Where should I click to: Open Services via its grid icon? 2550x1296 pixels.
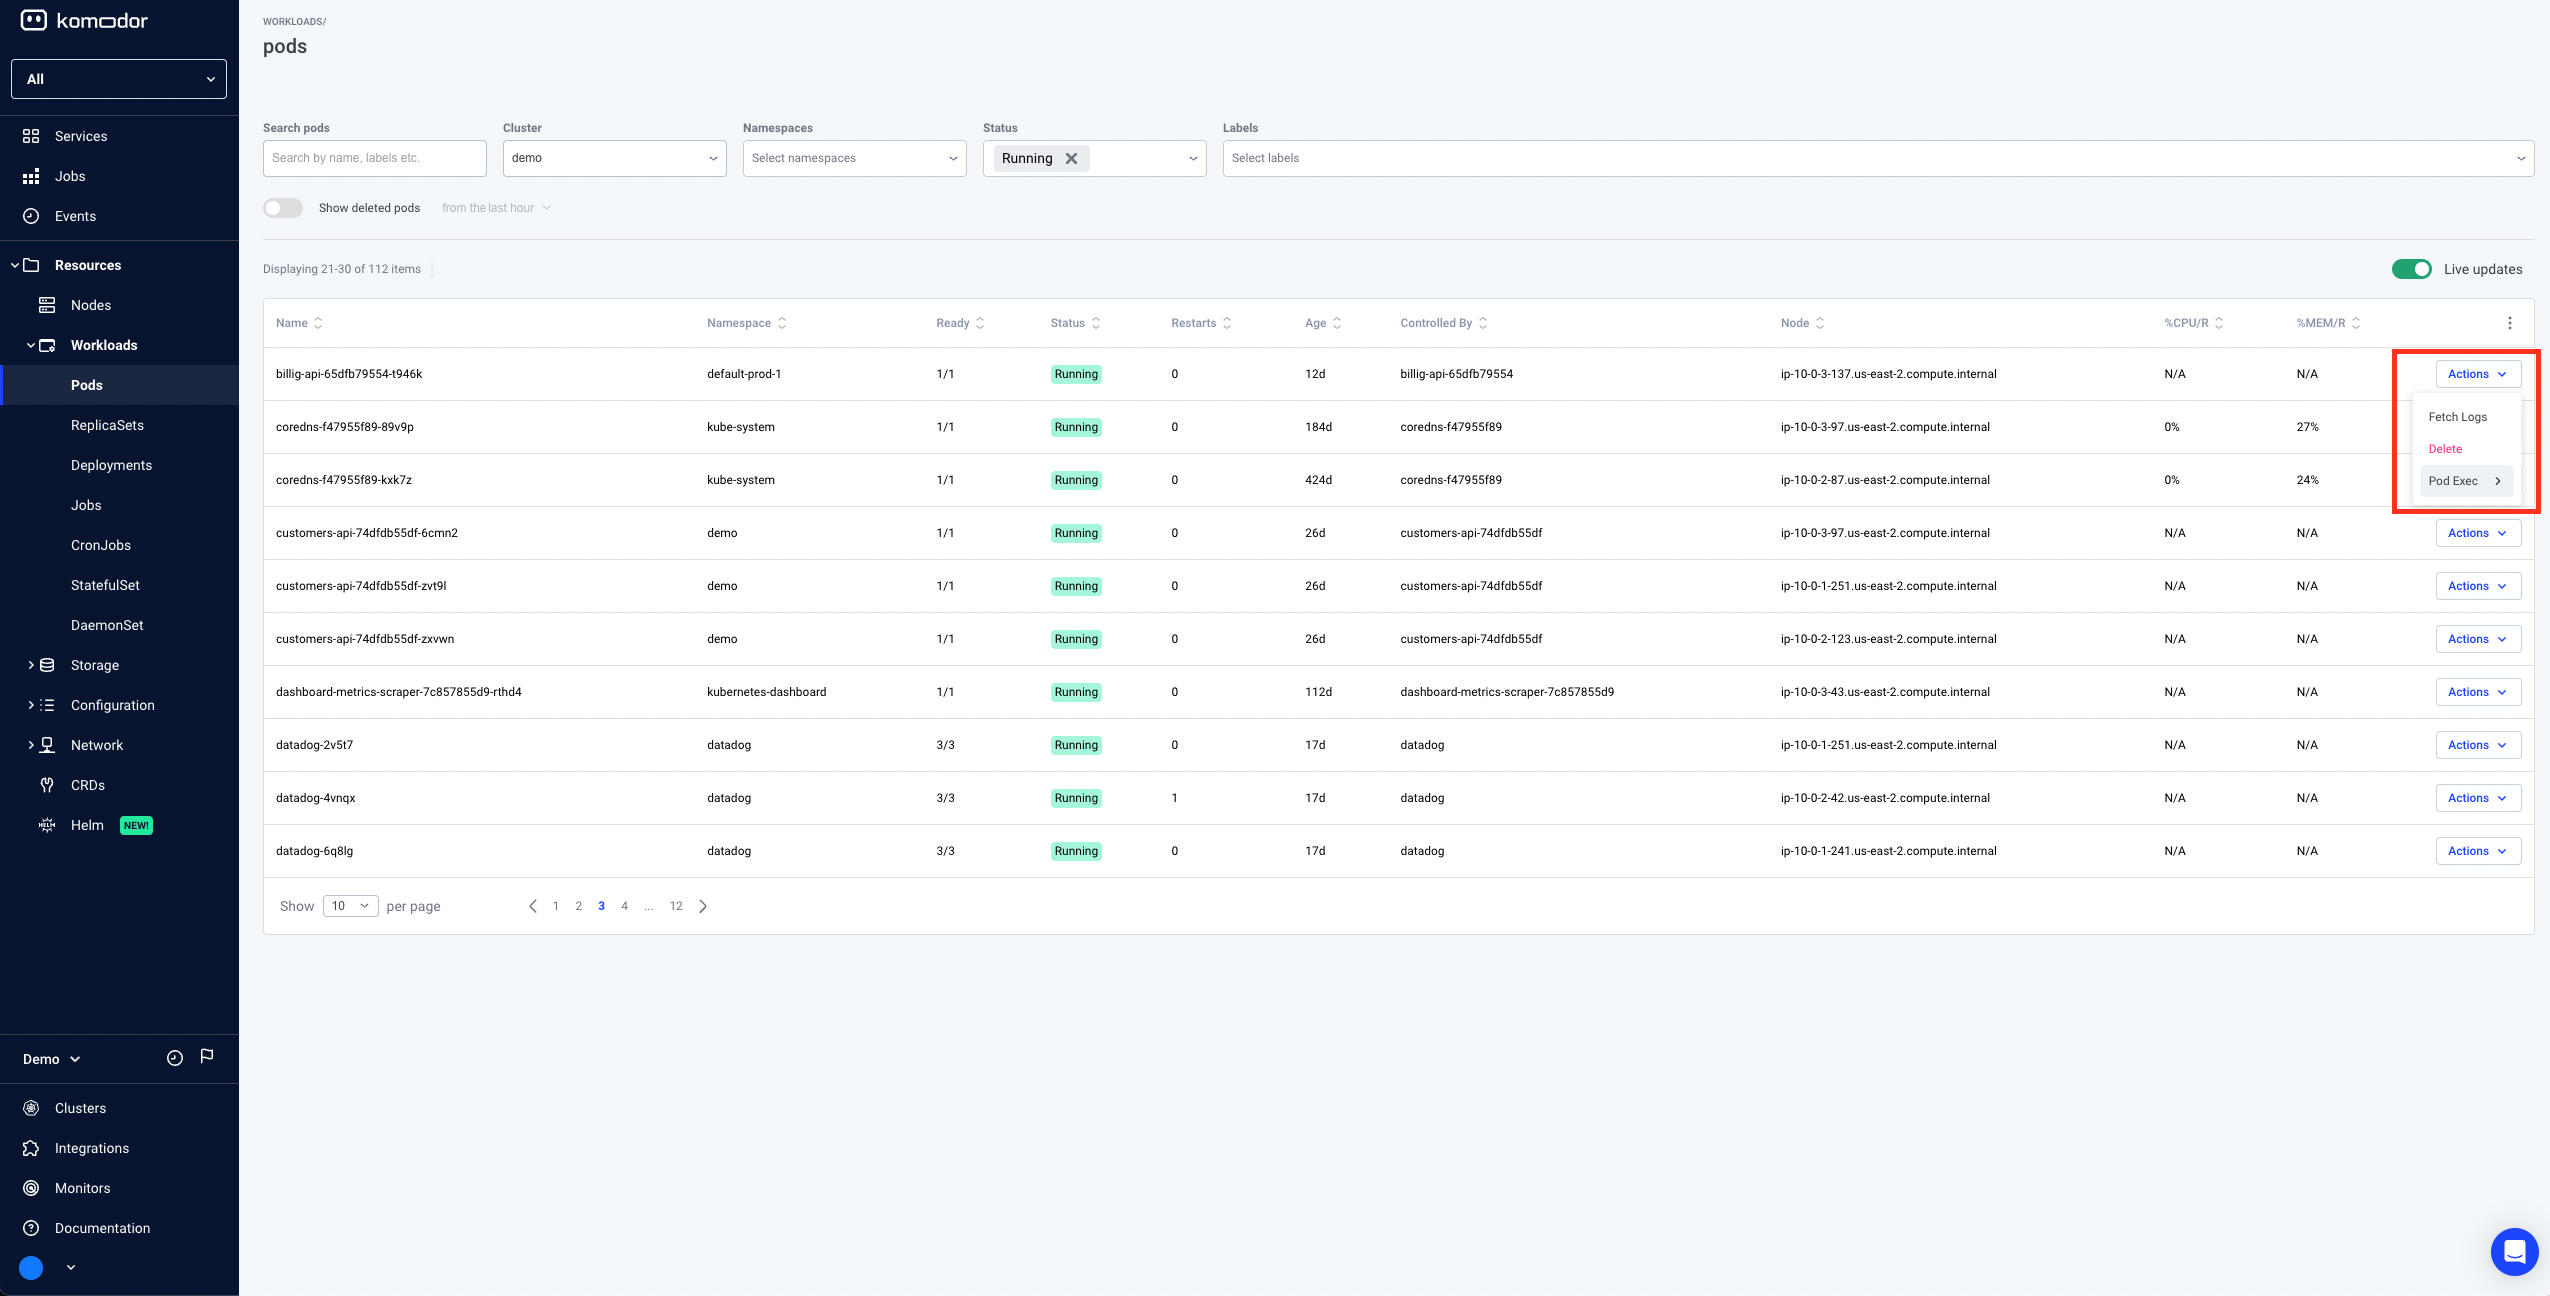point(31,136)
